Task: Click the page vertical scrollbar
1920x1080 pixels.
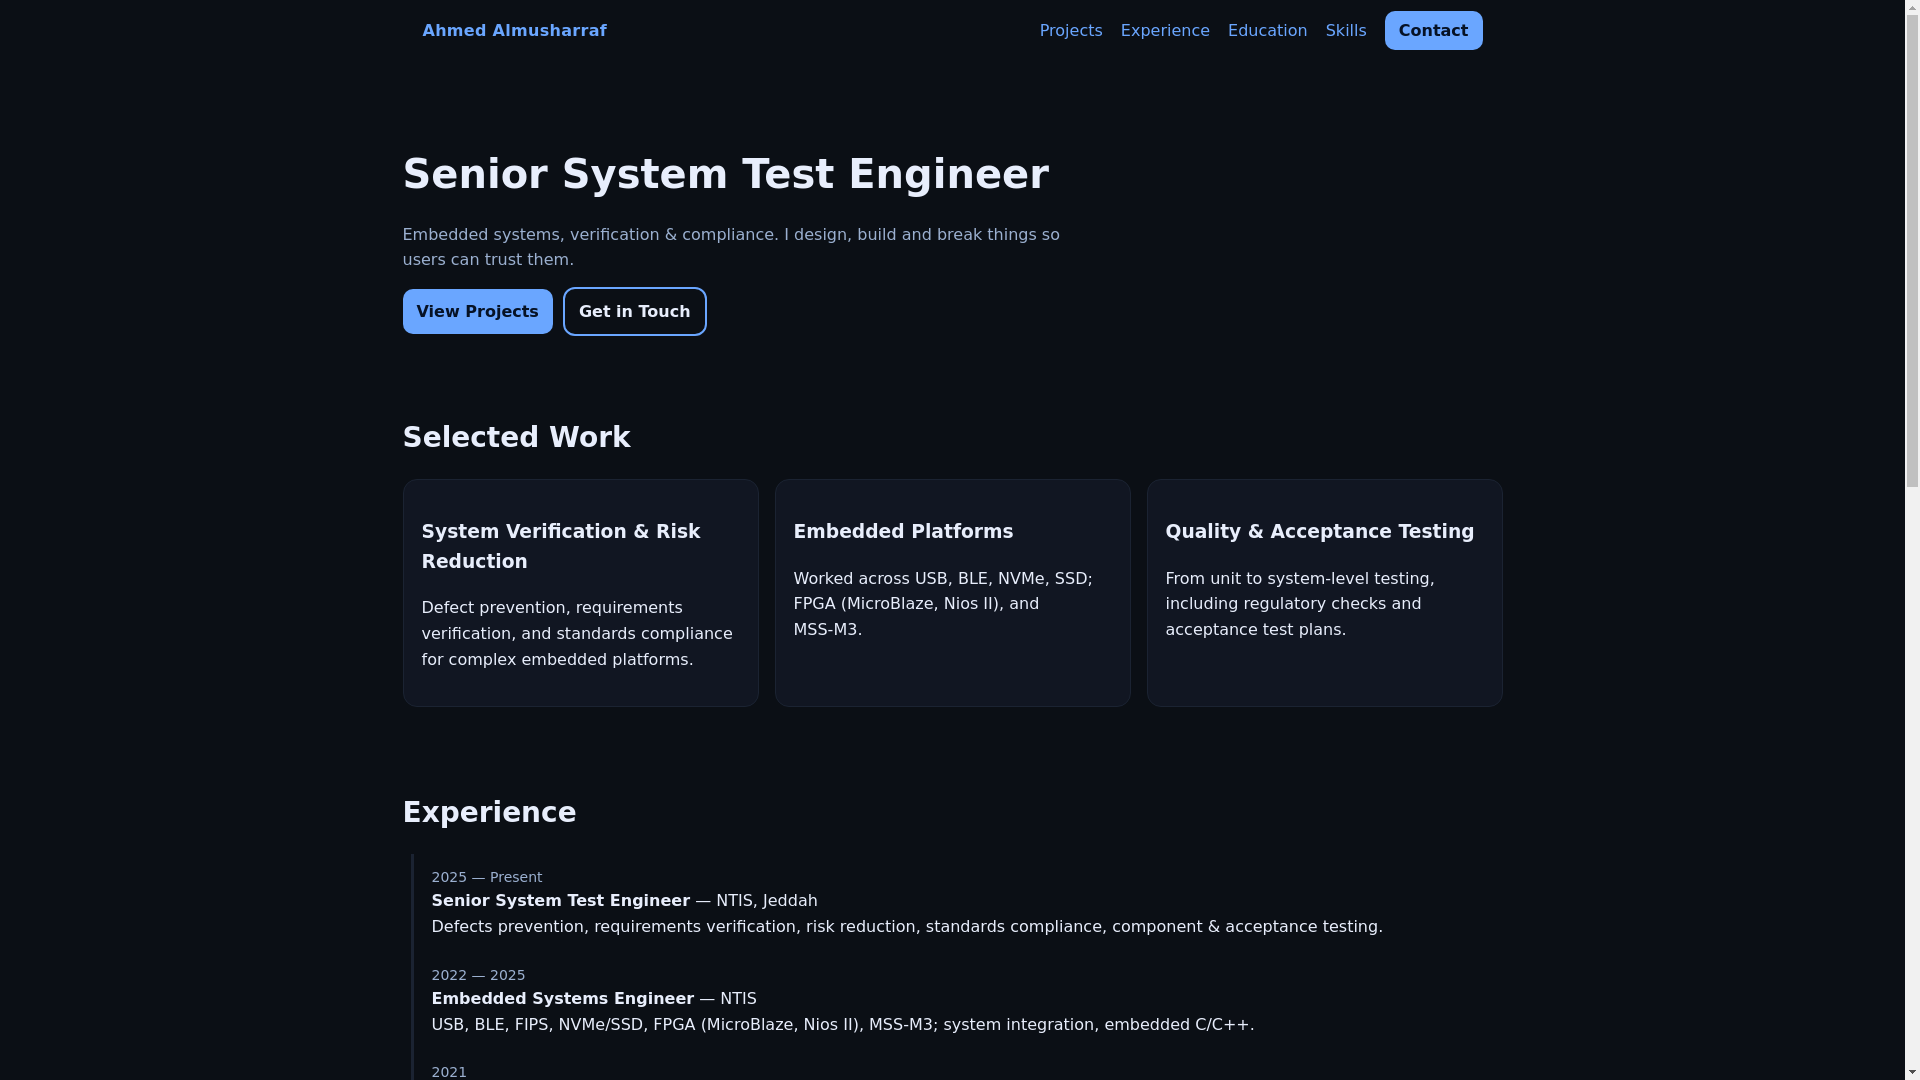Action: [x=1912, y=540]
